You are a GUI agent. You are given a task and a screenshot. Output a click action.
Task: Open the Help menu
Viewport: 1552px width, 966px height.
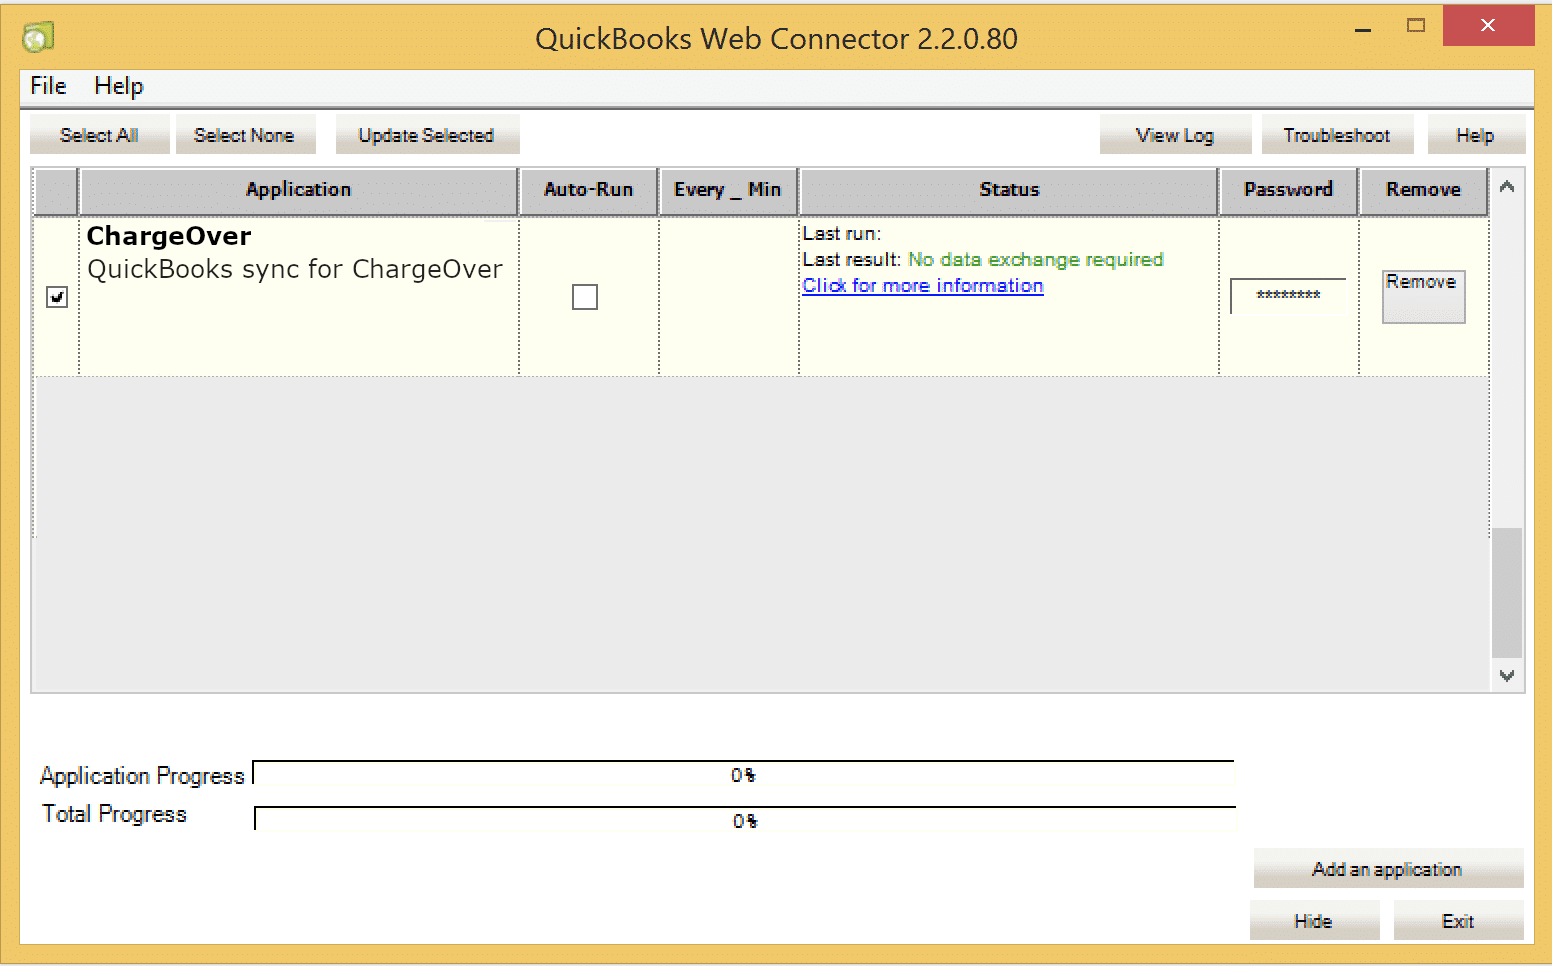coord(119,86)
